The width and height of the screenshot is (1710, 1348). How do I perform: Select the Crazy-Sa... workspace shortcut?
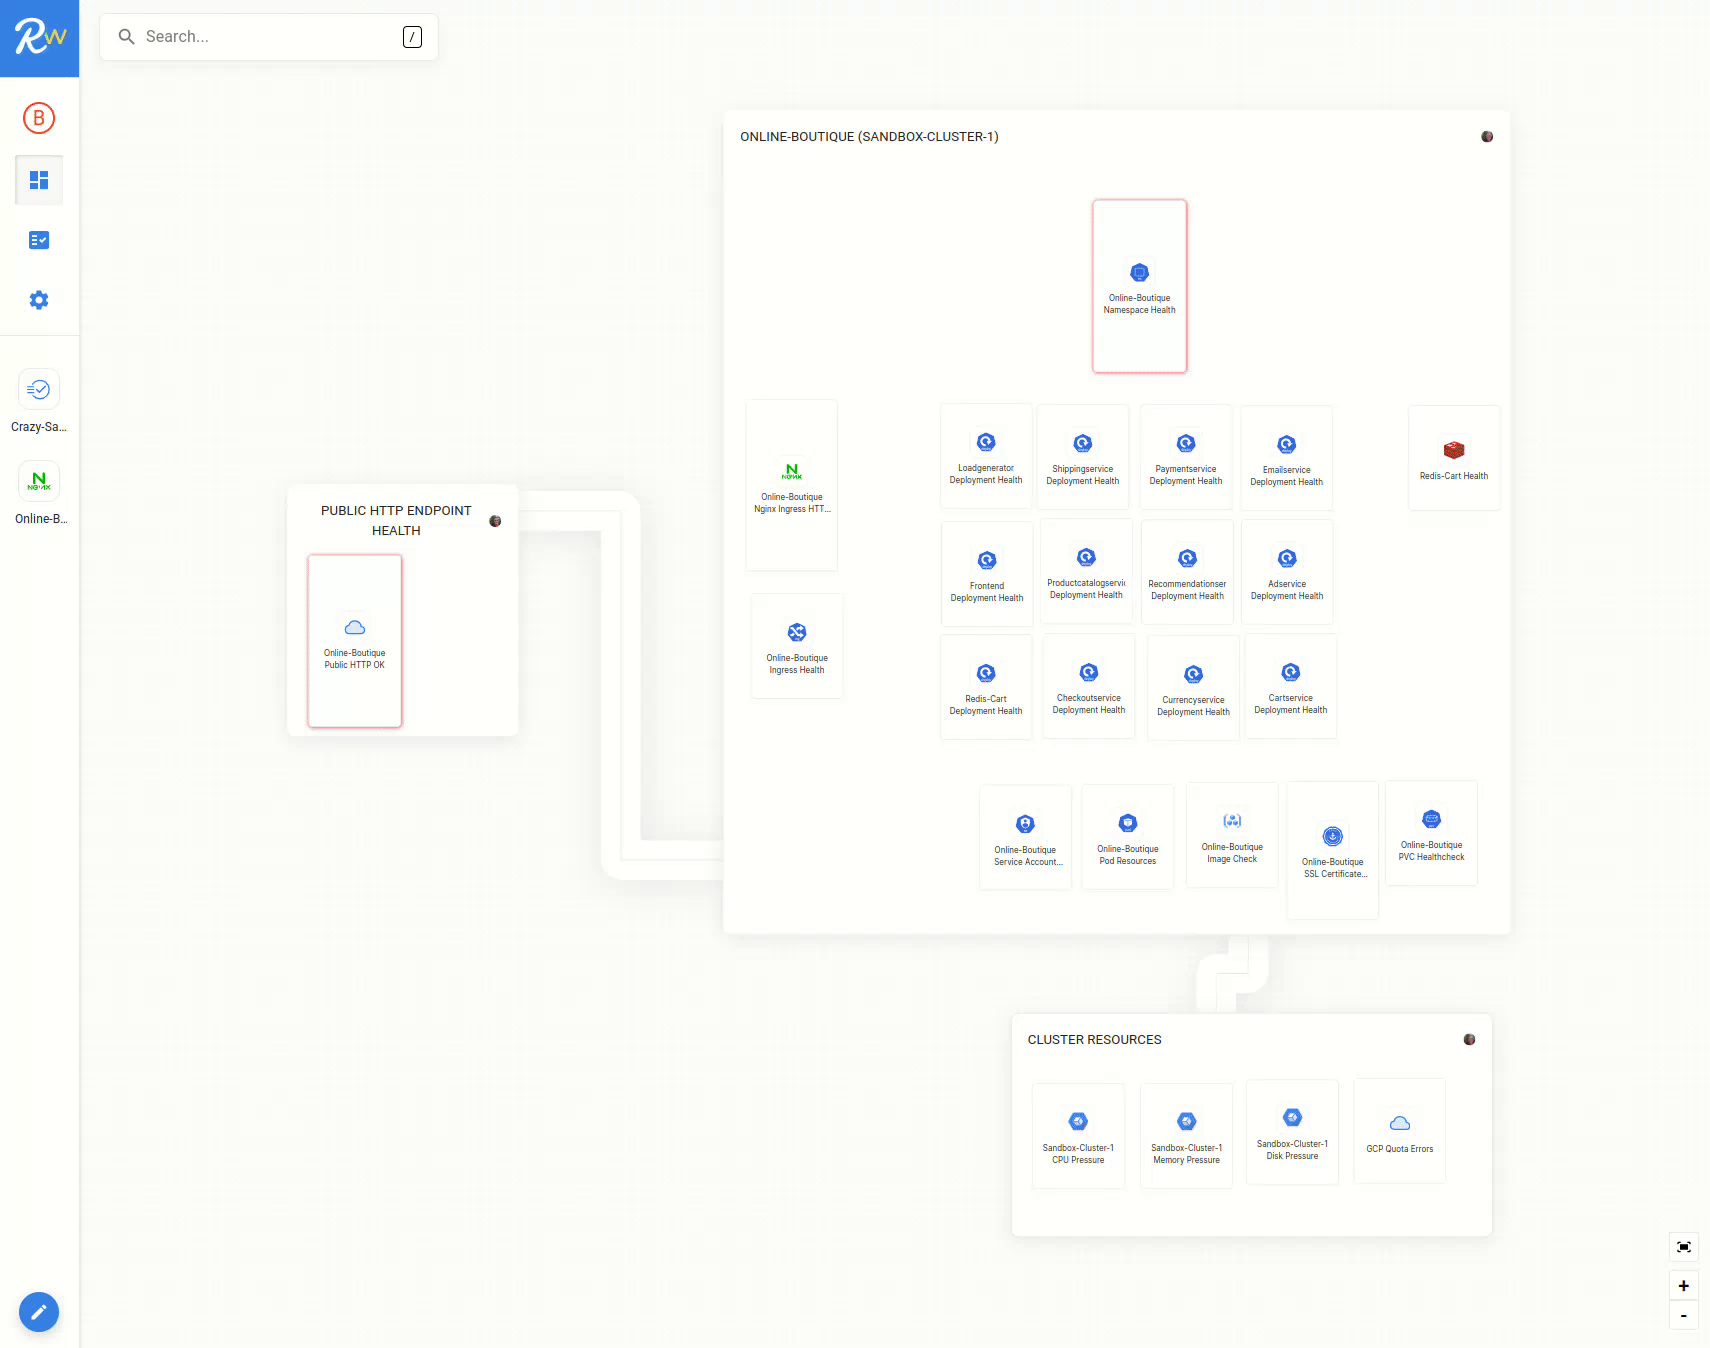39,390
